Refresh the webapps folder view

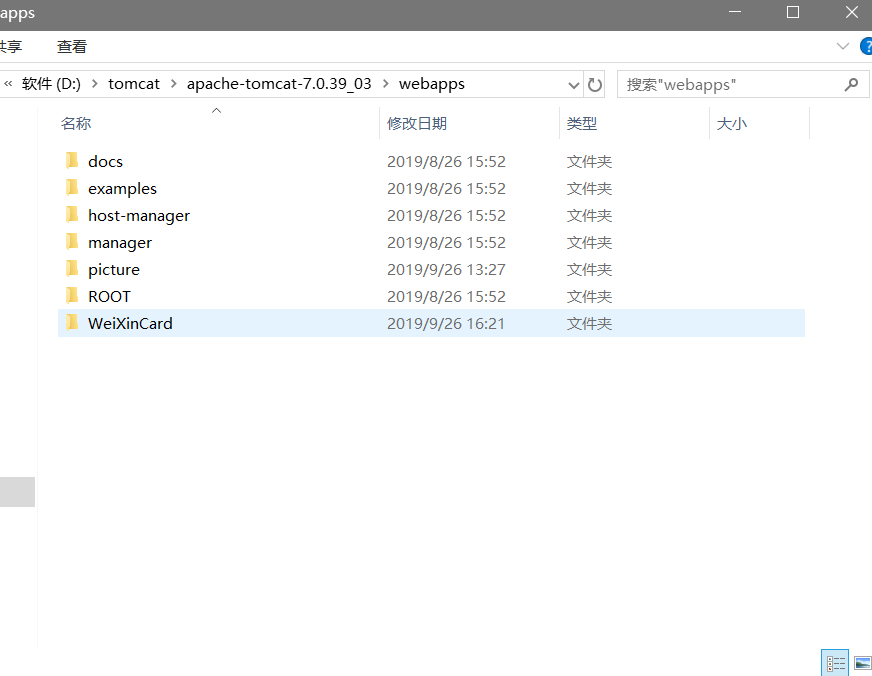[595, 84]
